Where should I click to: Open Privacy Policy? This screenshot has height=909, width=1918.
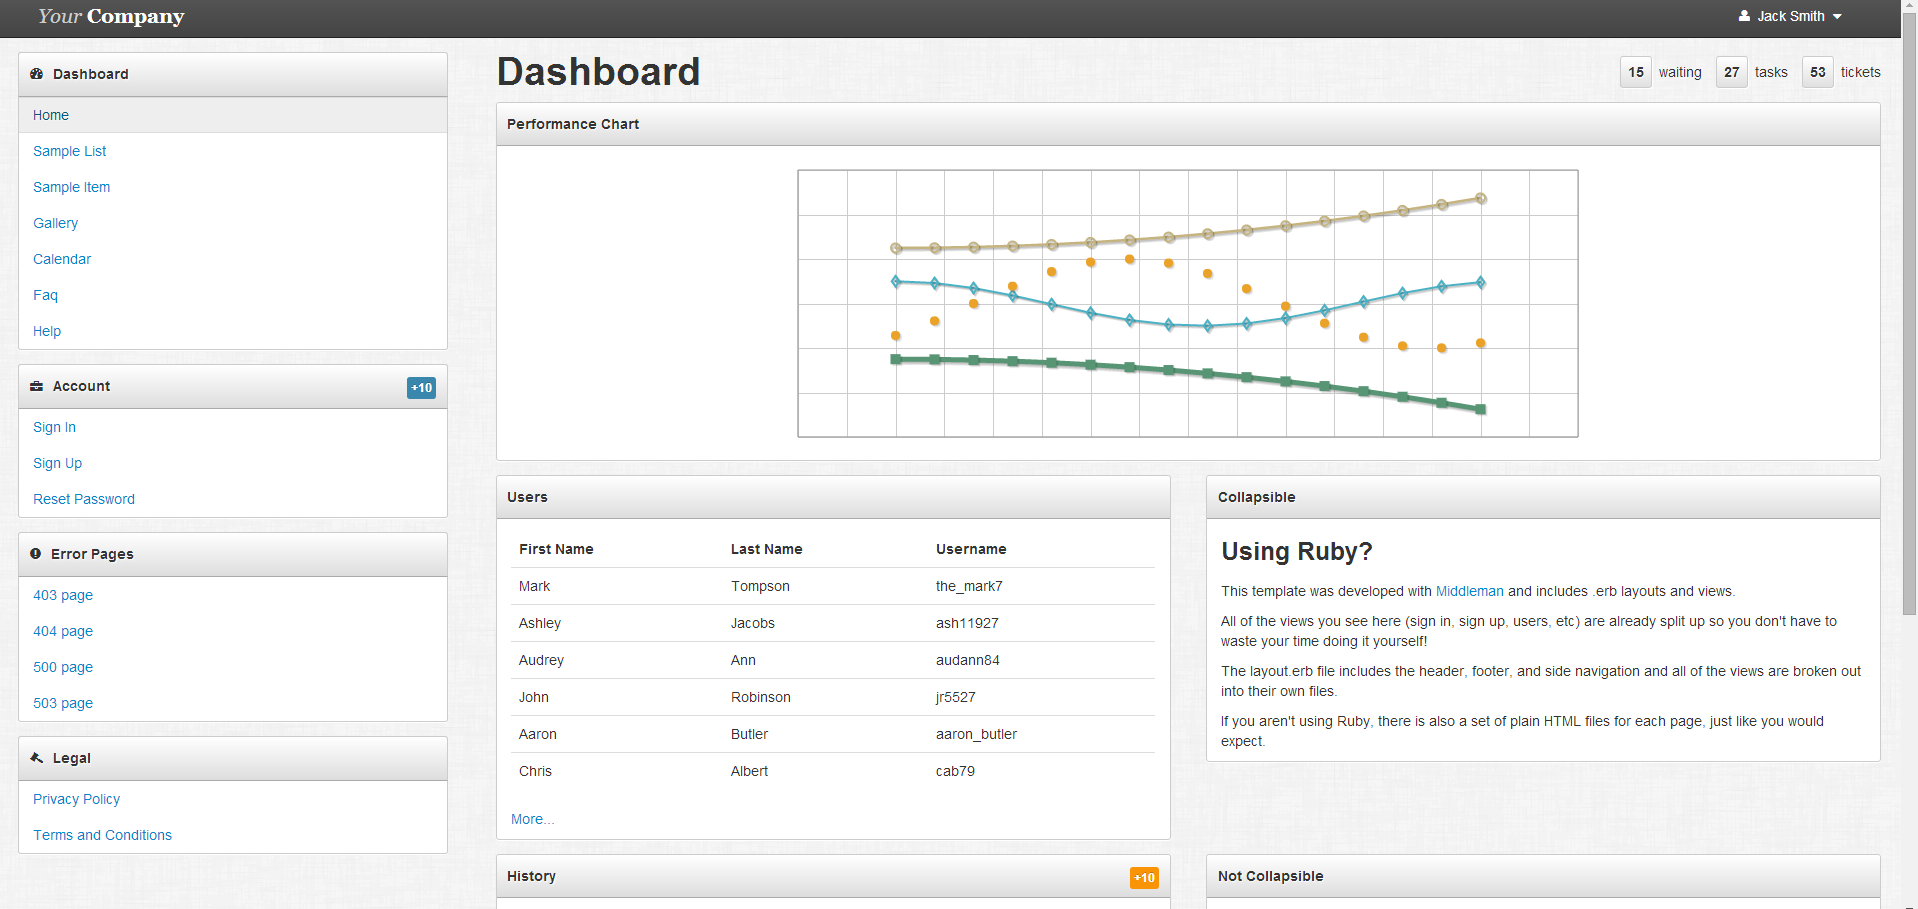coord(76,799)
